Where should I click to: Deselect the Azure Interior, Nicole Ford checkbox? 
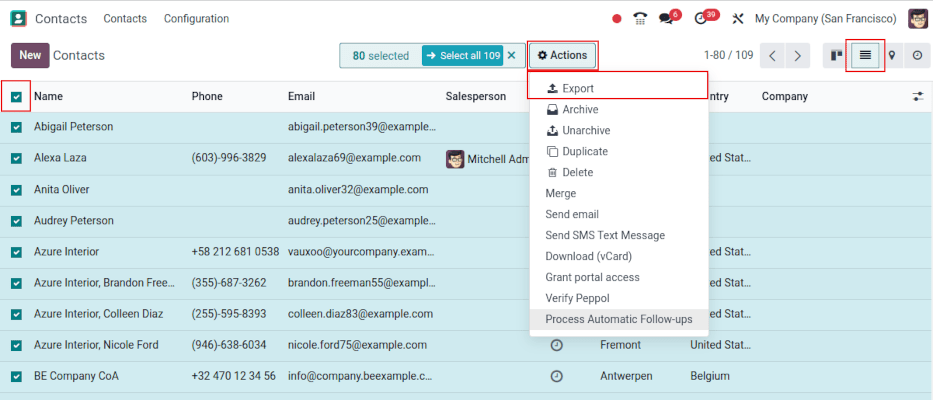[17, 345]
